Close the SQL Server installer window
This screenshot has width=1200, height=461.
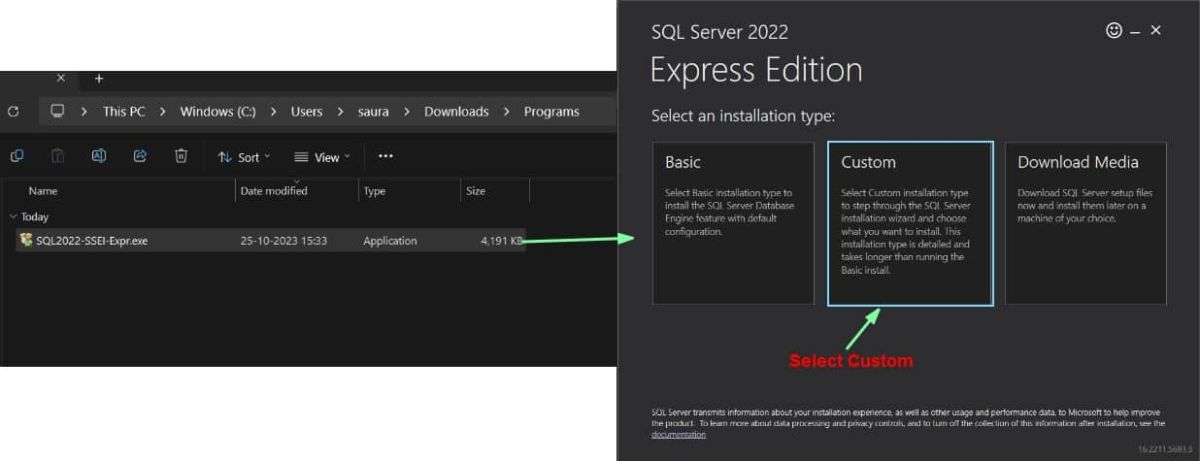tap(1156, 31)
